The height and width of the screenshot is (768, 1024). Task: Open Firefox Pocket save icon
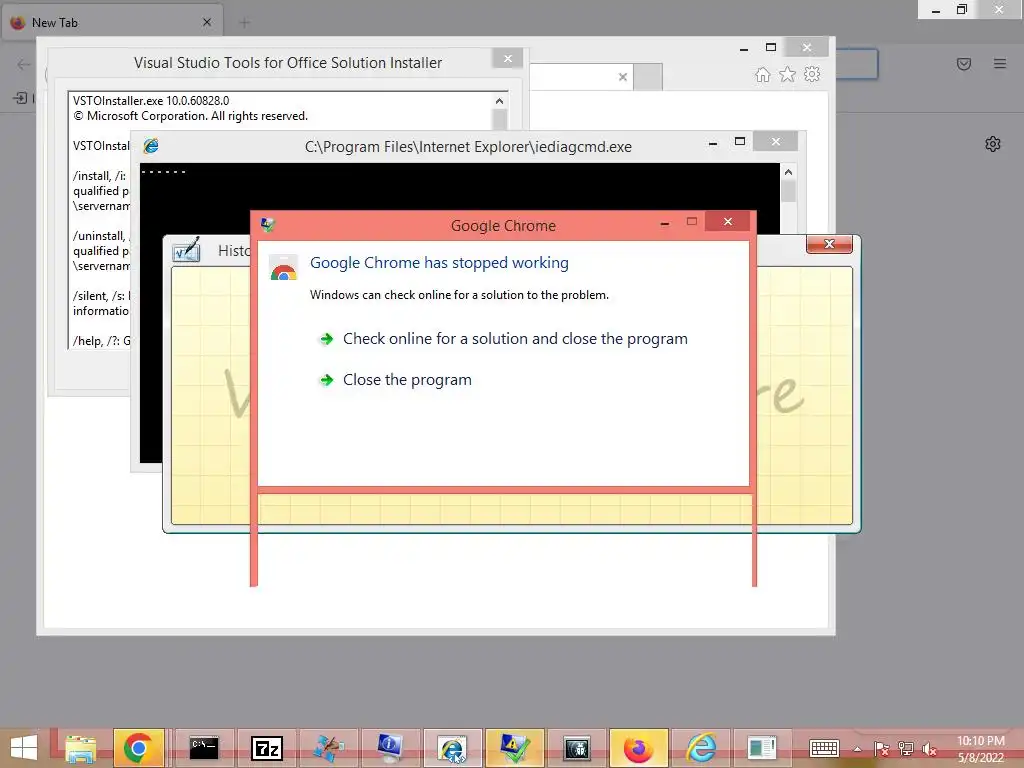(964, 63)
